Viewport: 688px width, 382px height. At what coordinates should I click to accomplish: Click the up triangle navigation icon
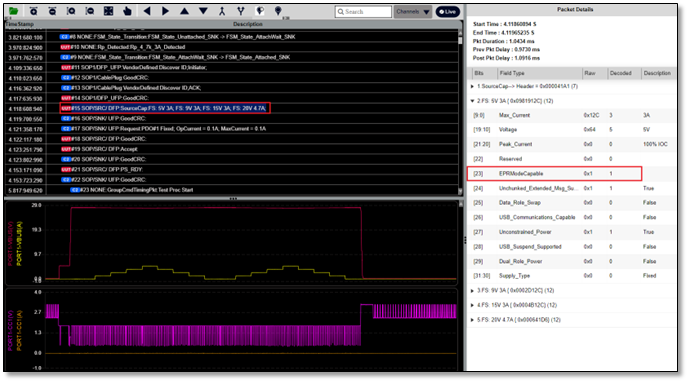(184, 11)
